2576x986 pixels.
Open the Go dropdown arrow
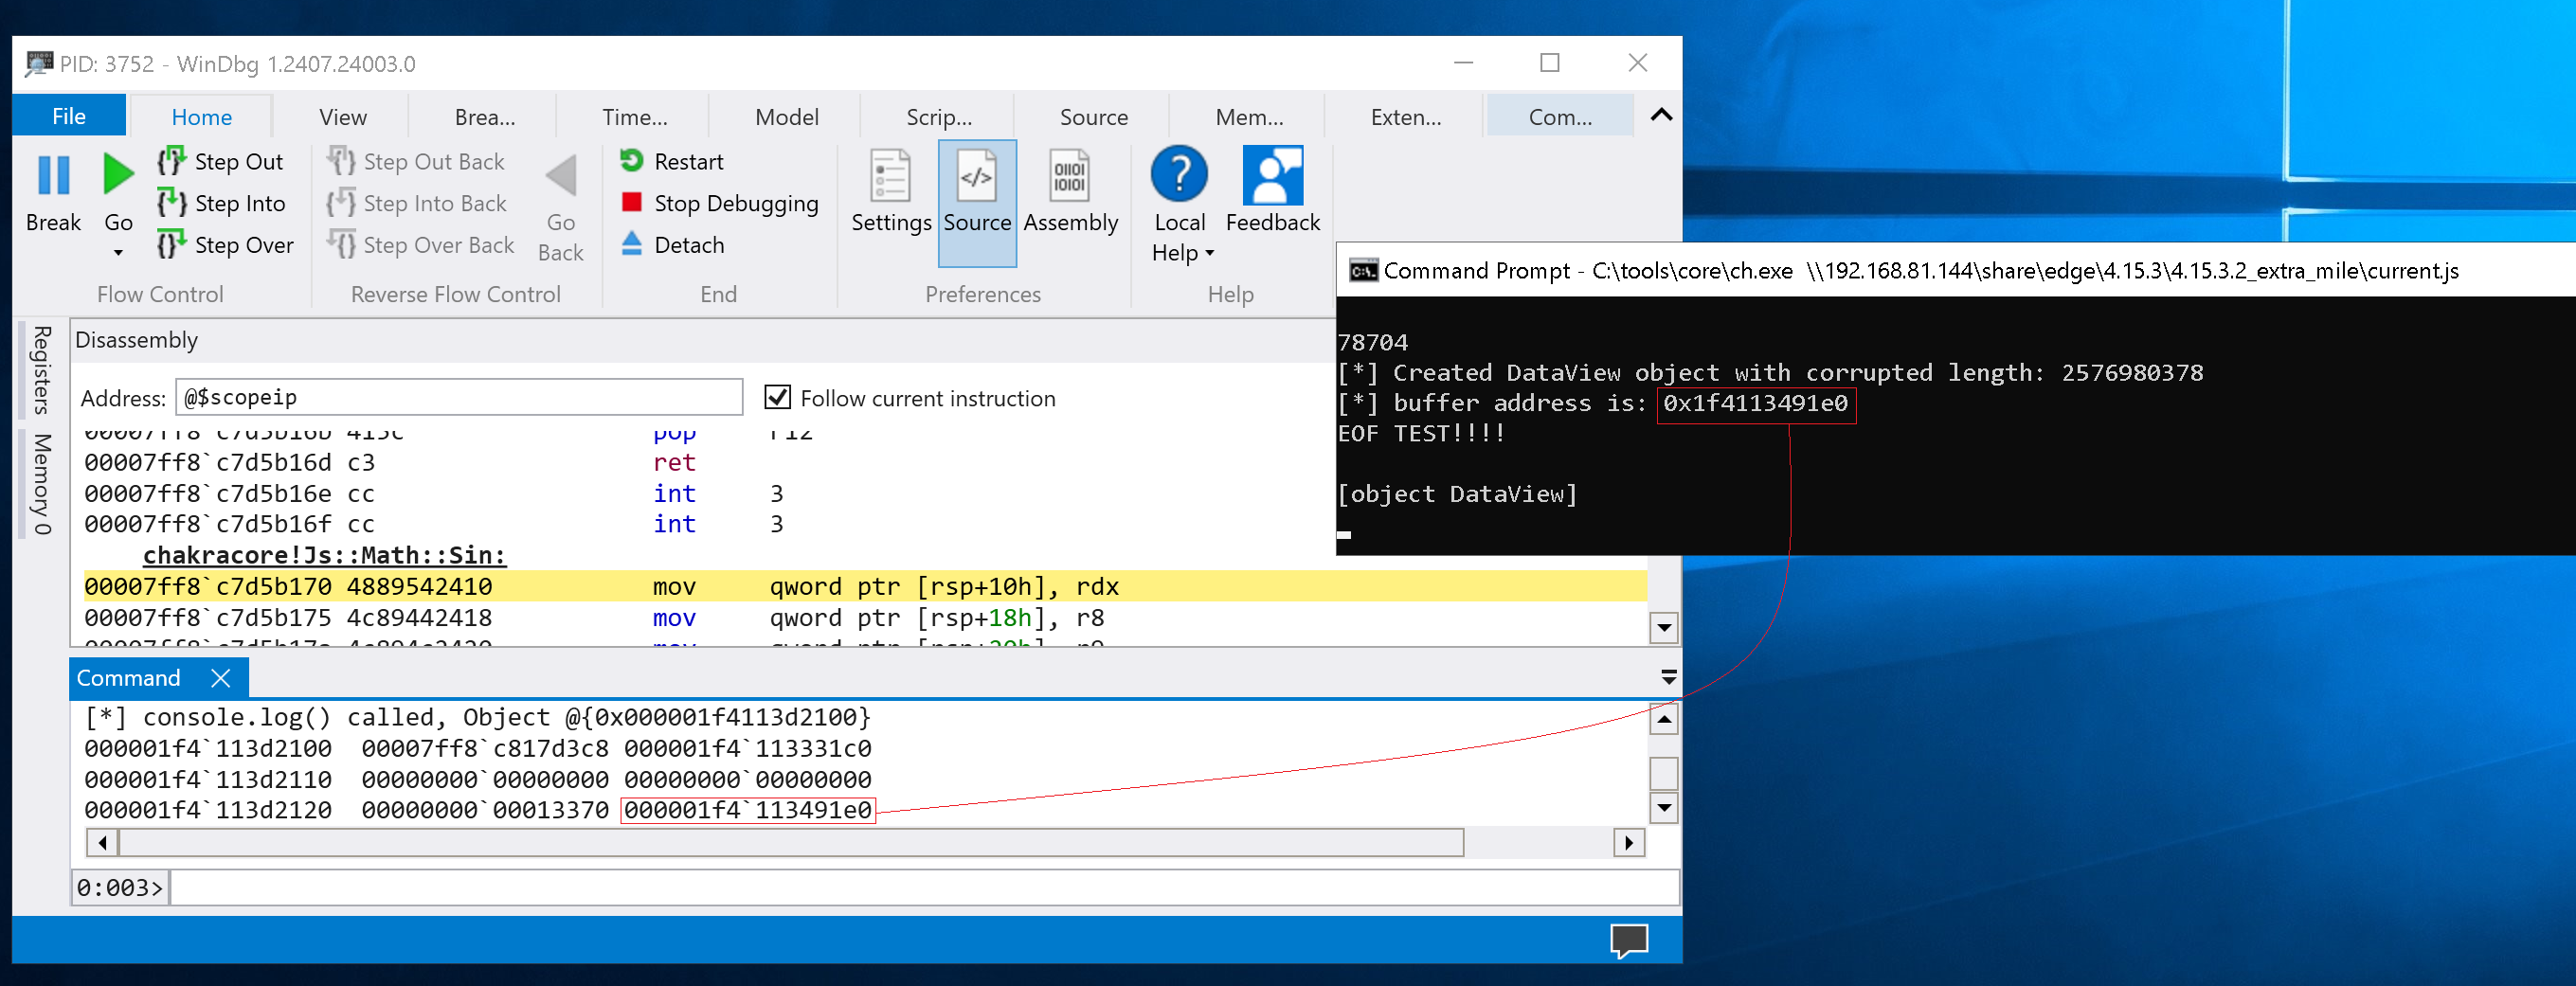click(x=118, y=253)
